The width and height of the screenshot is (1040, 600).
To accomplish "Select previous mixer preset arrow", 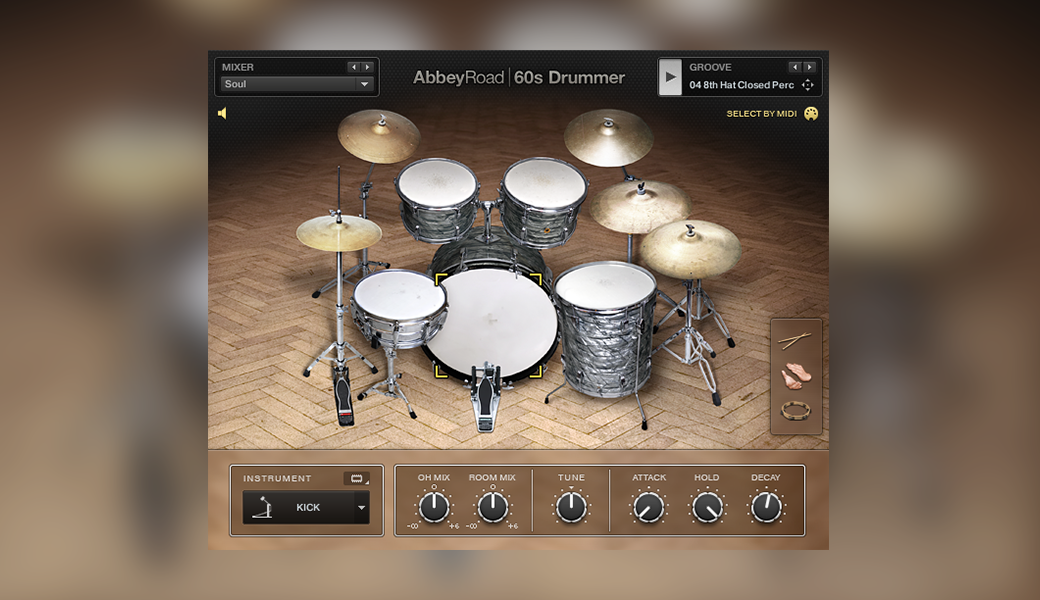I will [x=354, y=67].
